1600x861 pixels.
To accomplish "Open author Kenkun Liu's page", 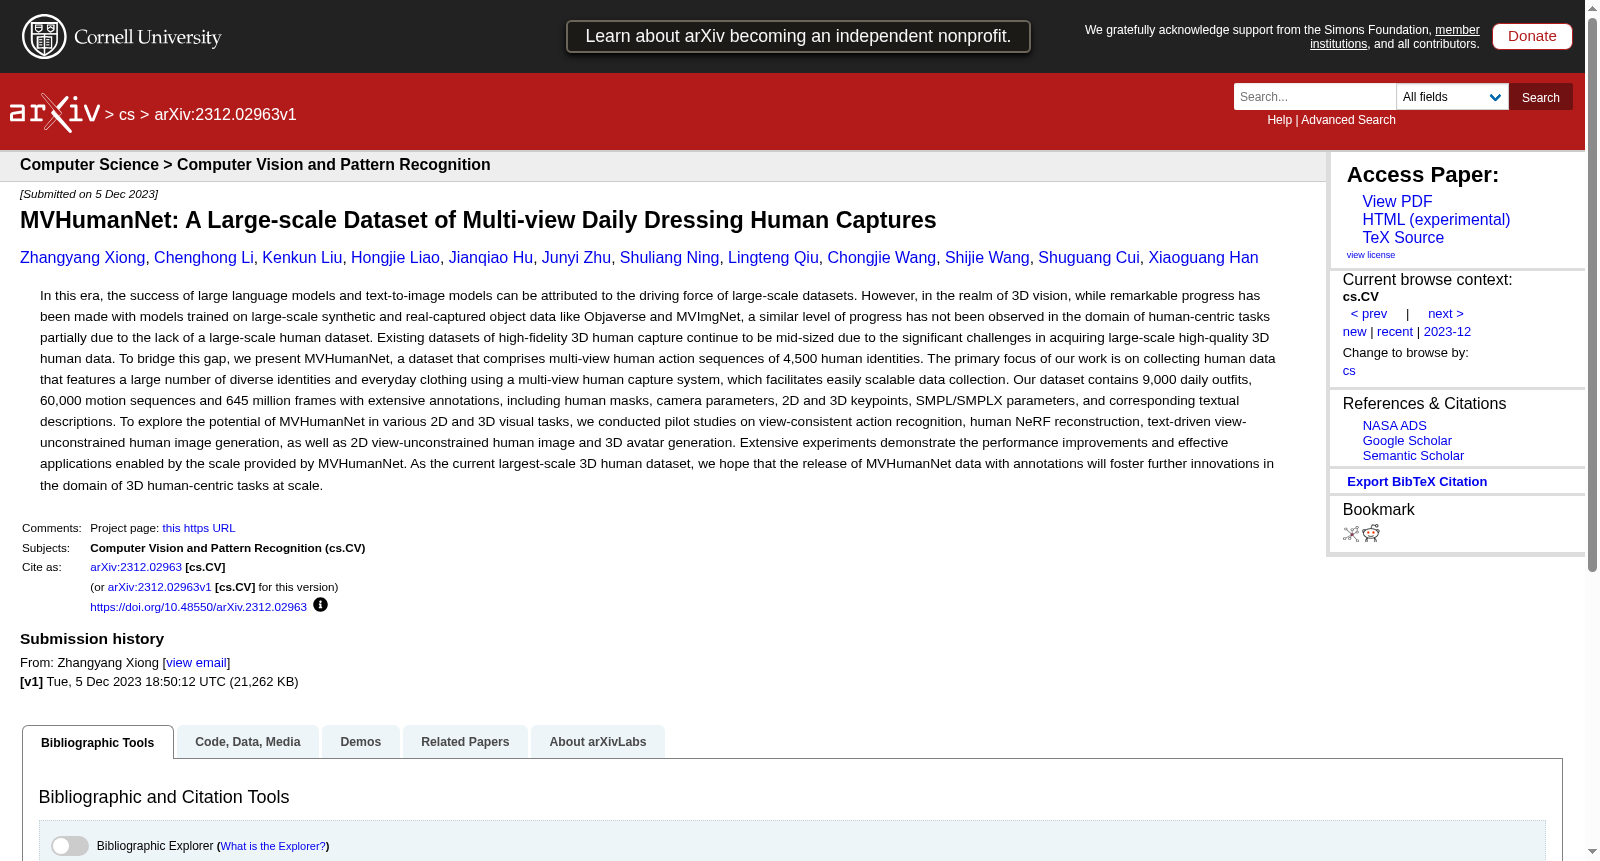I will point(302,258).
